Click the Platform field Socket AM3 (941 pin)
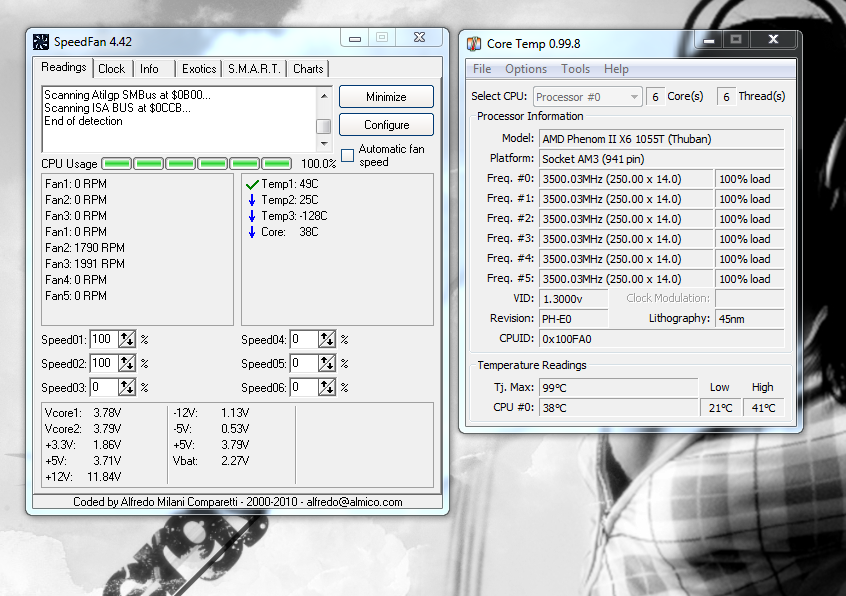Image resolution: width=846 pixels, height=596 pixels. click(x=661, y=159)
